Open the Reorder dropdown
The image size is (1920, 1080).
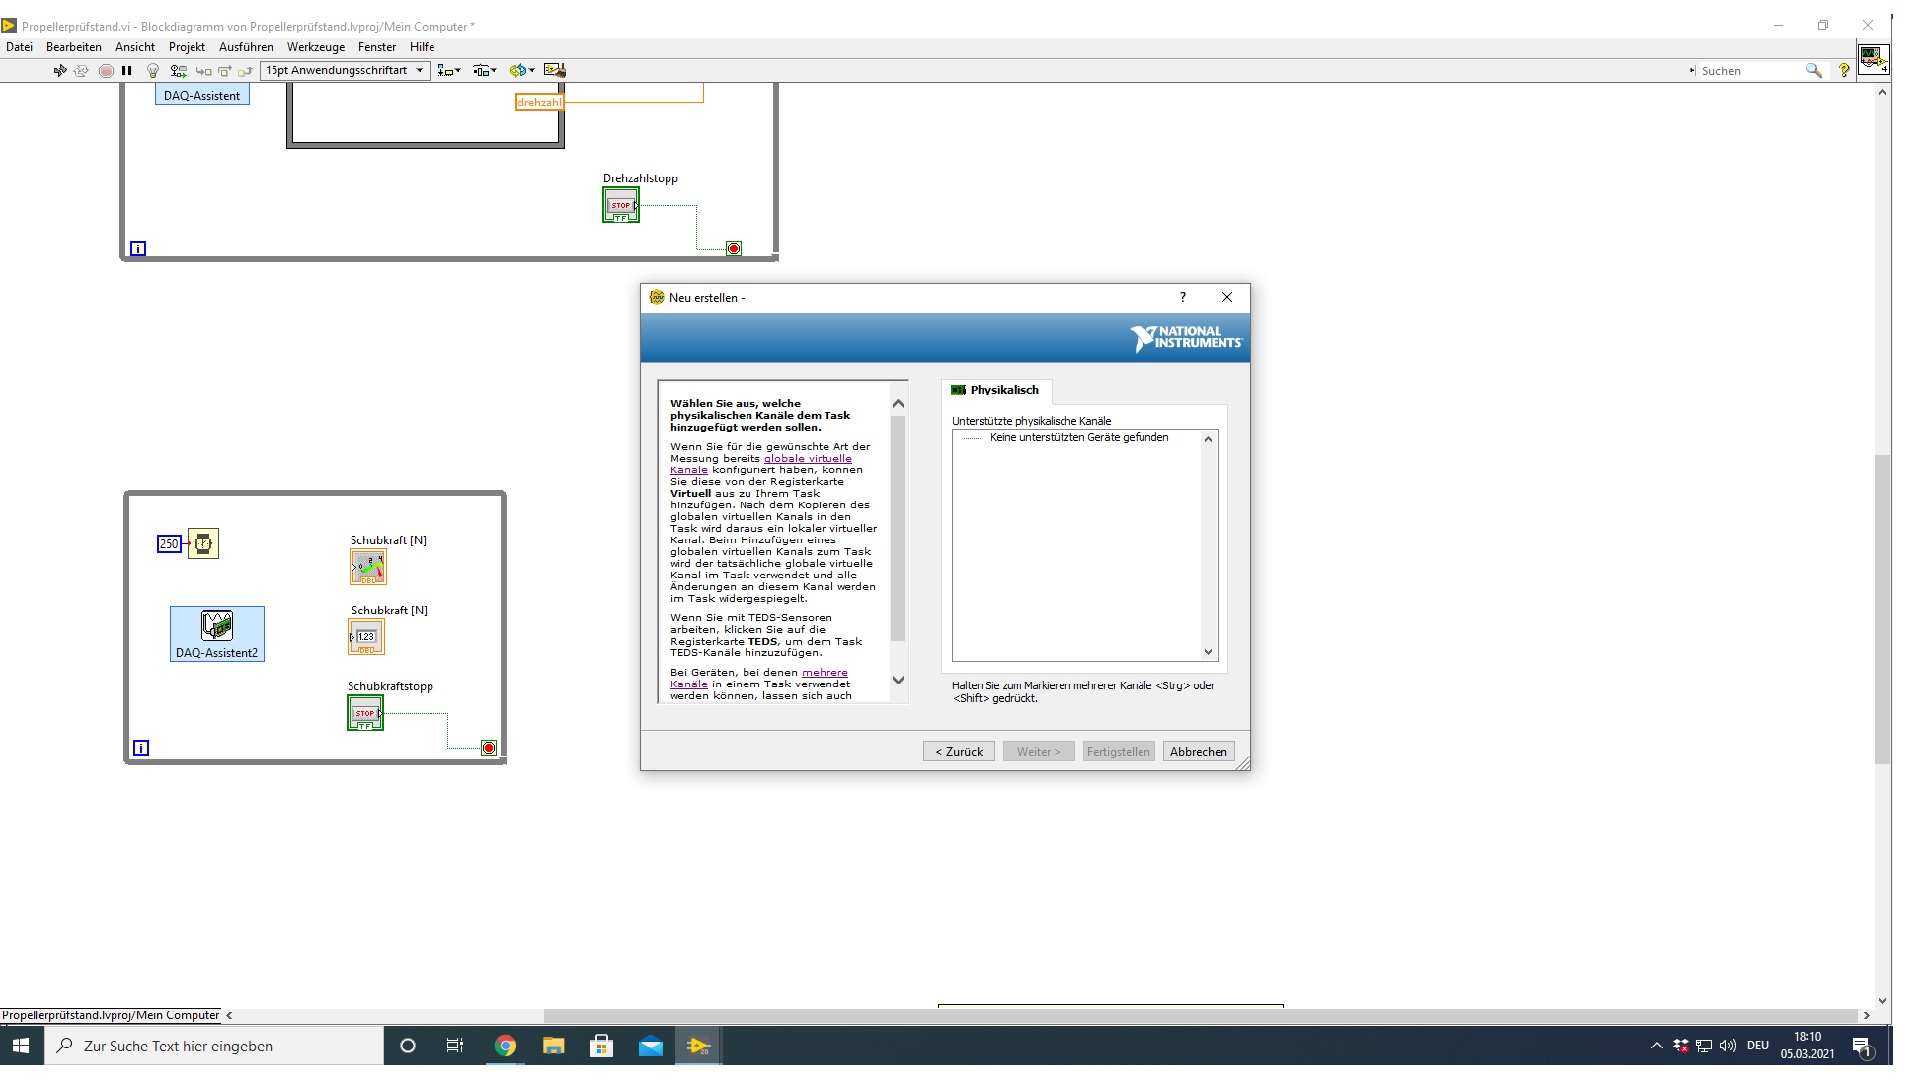pos(521,71)
